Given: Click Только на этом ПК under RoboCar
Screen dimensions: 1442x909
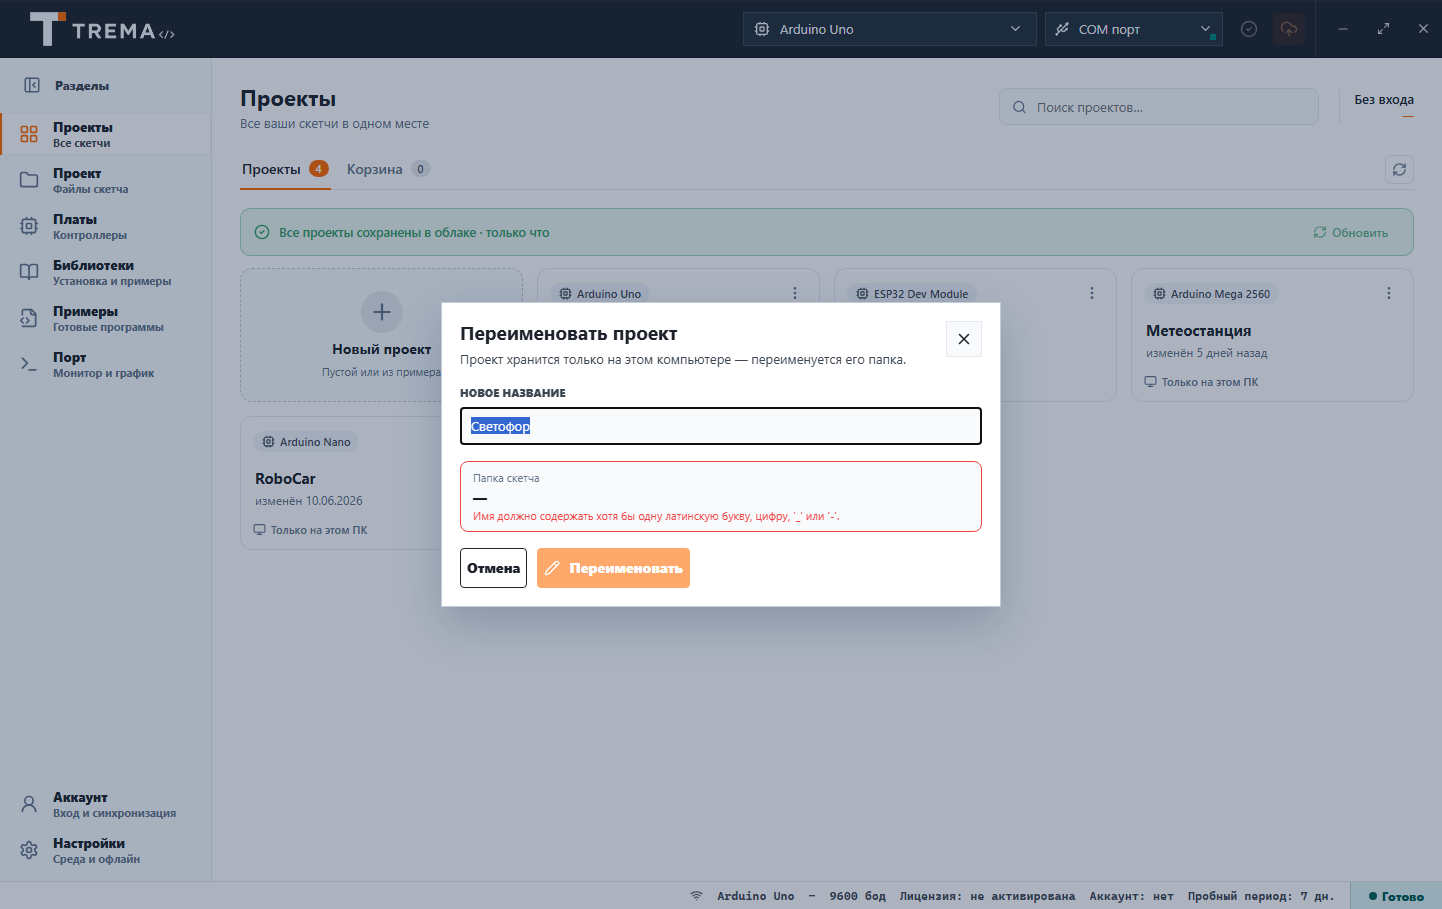Looking at the screenshot, I should click(311, 530).
